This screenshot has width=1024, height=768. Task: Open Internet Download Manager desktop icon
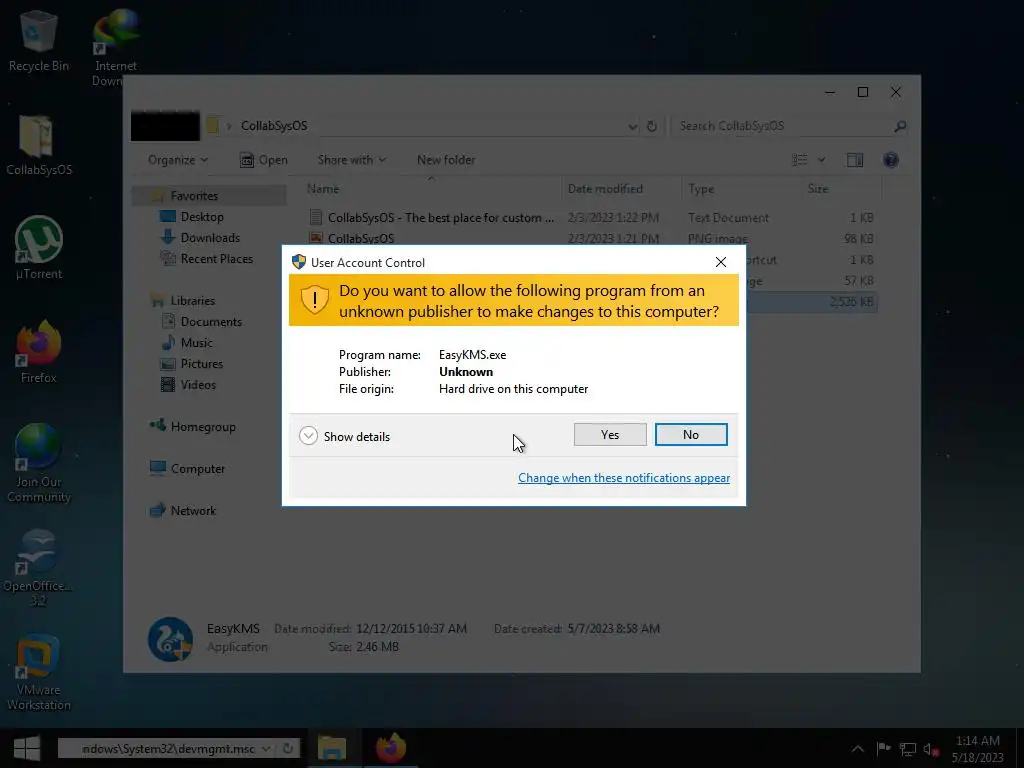pyautogui.click(x=114, y=47)
